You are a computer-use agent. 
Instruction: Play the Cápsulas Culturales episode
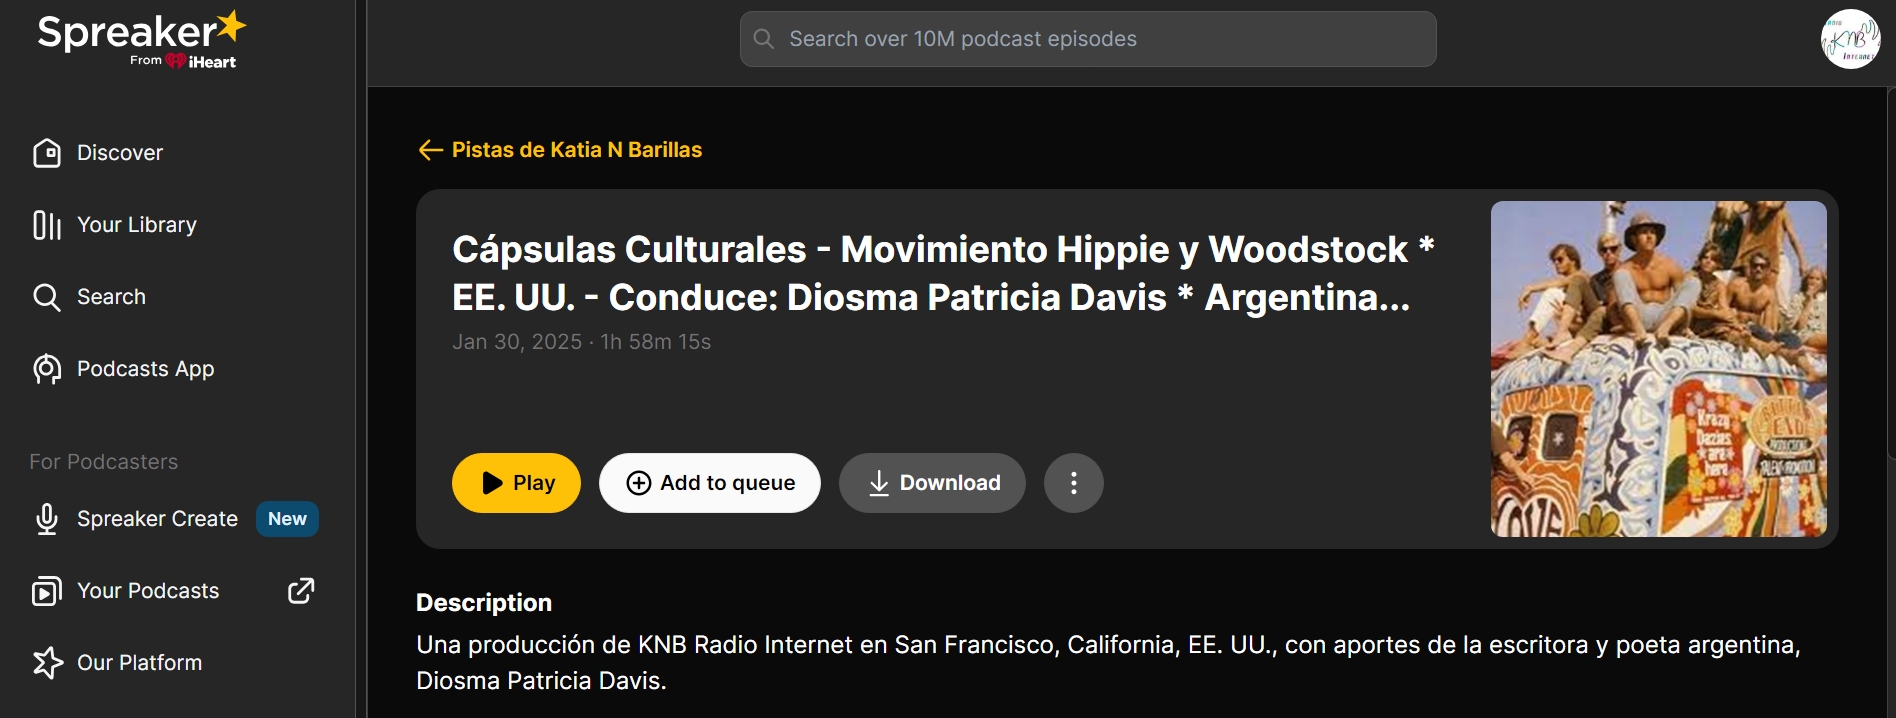(516, 483)
